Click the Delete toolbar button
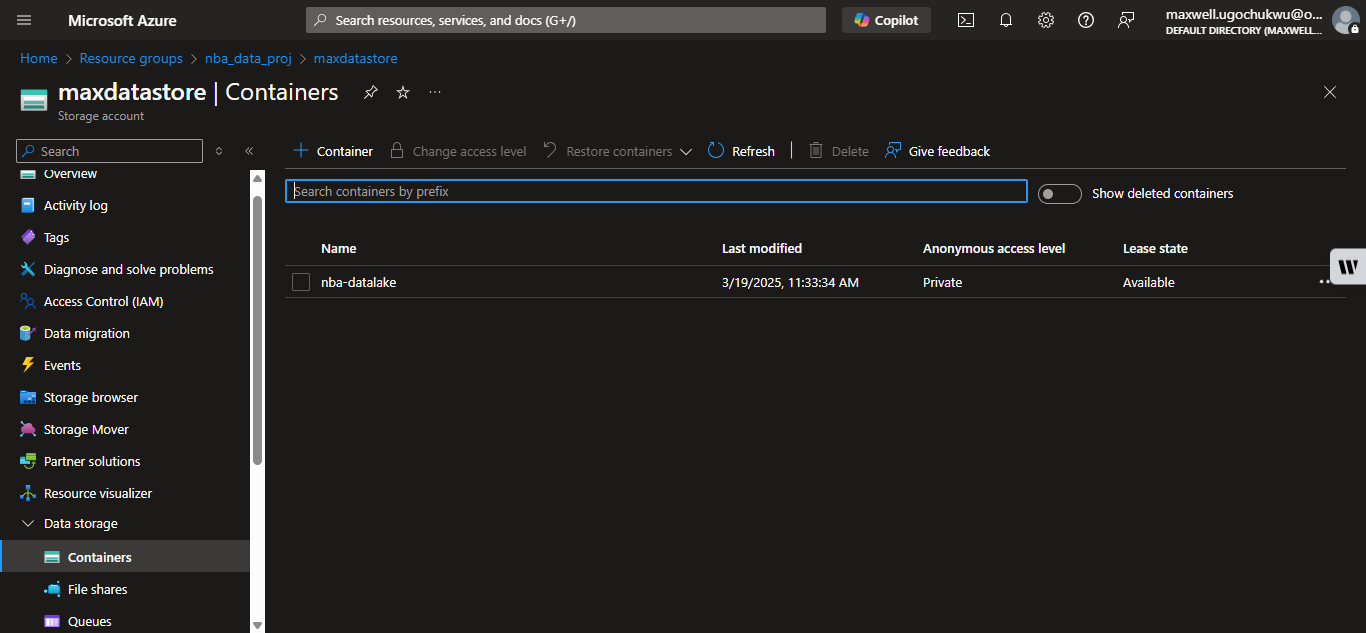 tap(838, 151)
